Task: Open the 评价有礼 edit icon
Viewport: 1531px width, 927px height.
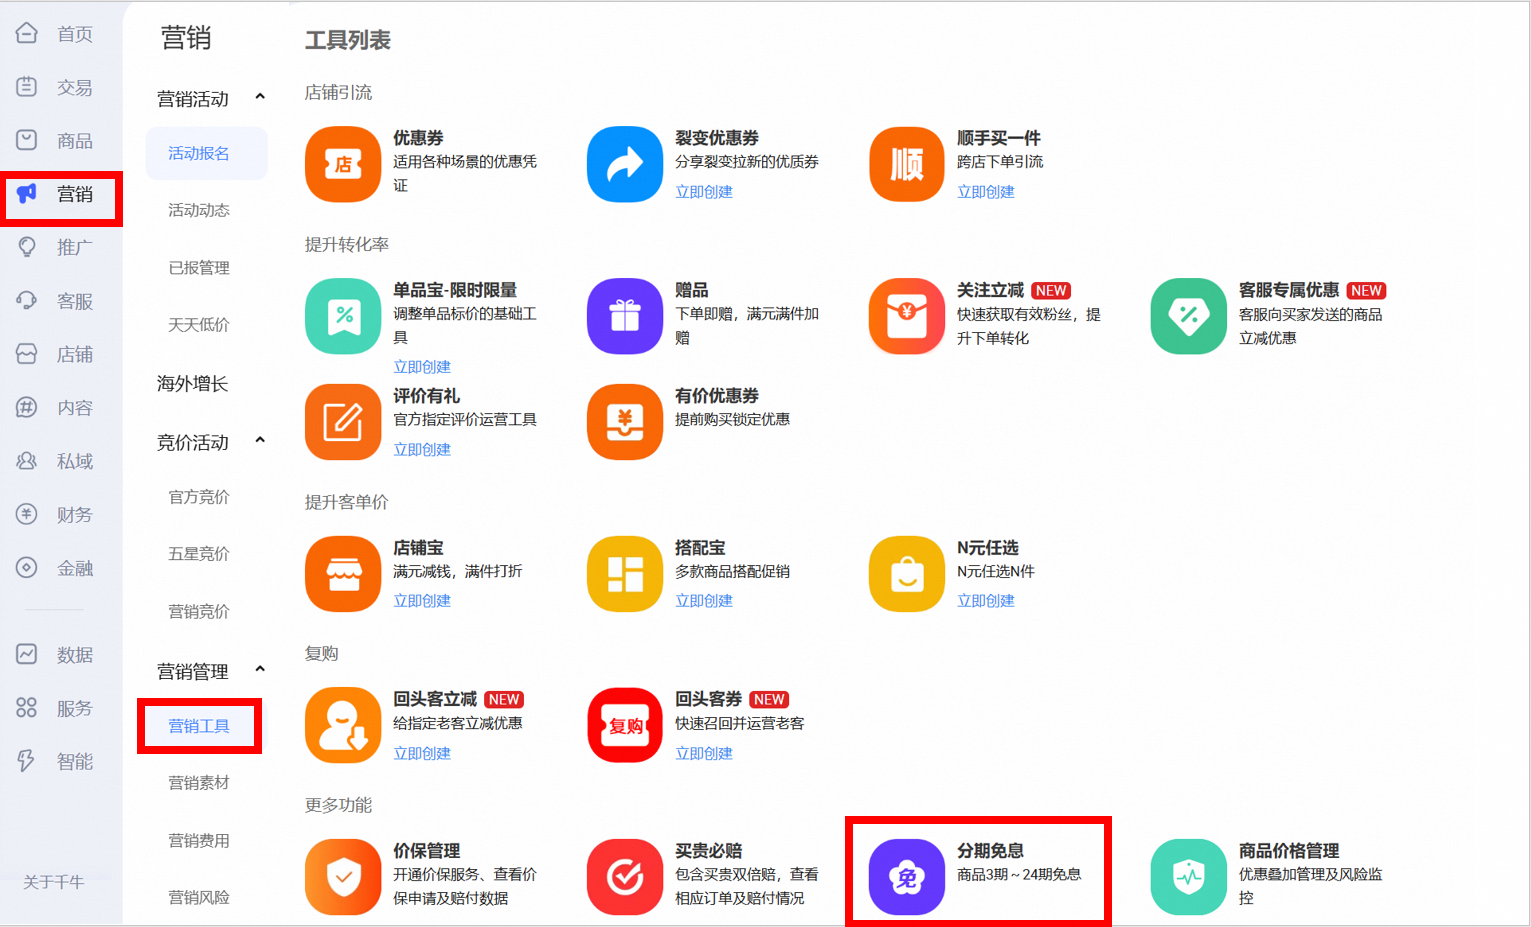Action: (343, 422)
